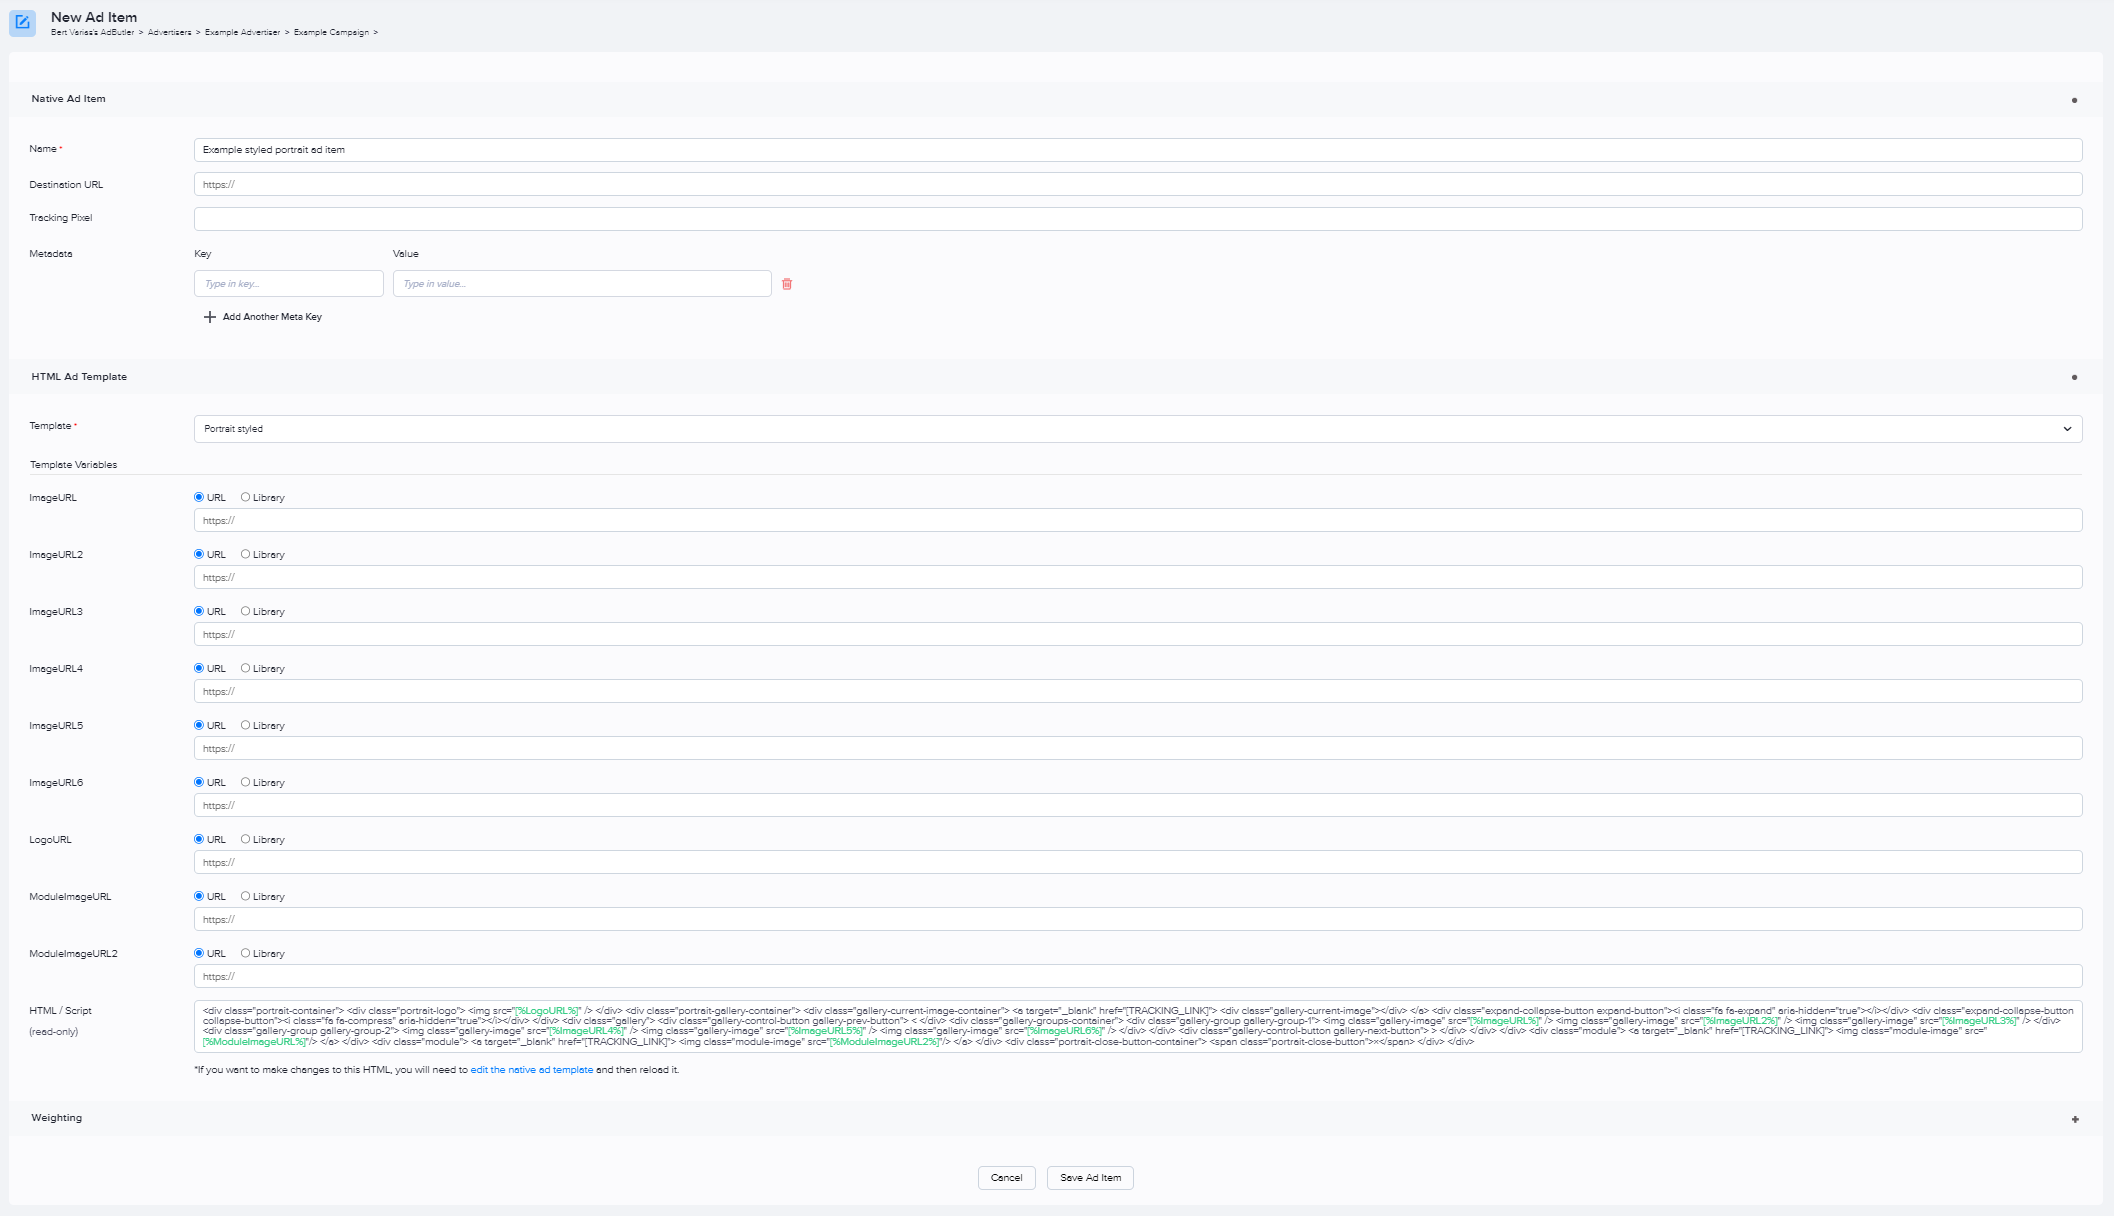Select Library option for ImageURL
The width and height of the screenshot is (2114, 1216).
[x=245, y=497]
